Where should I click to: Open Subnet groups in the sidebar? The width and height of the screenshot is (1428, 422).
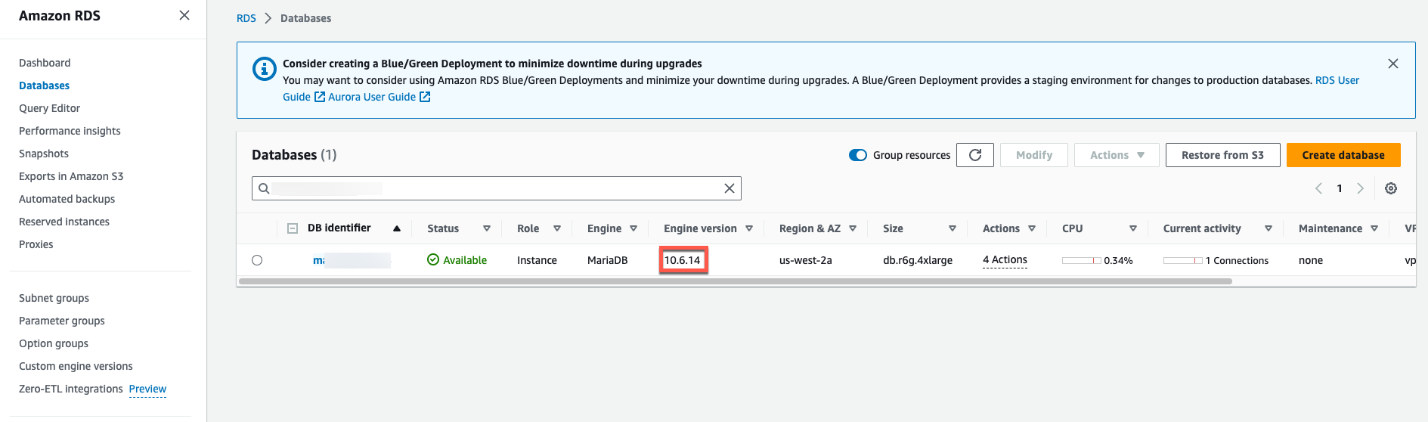pyautogui.click(x=54, y=298)
